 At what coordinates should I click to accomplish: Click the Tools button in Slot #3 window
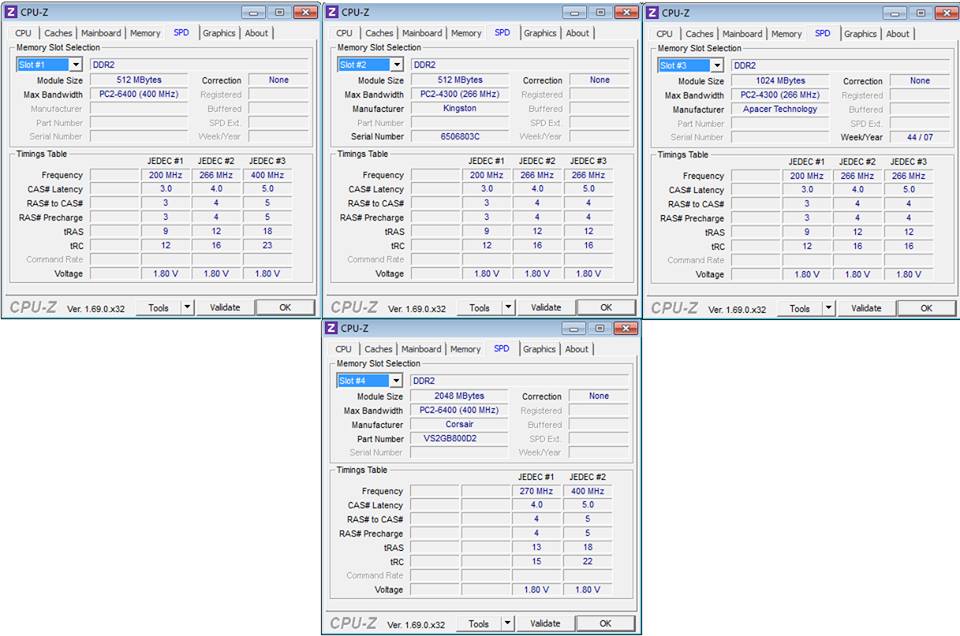pos(799,309)
